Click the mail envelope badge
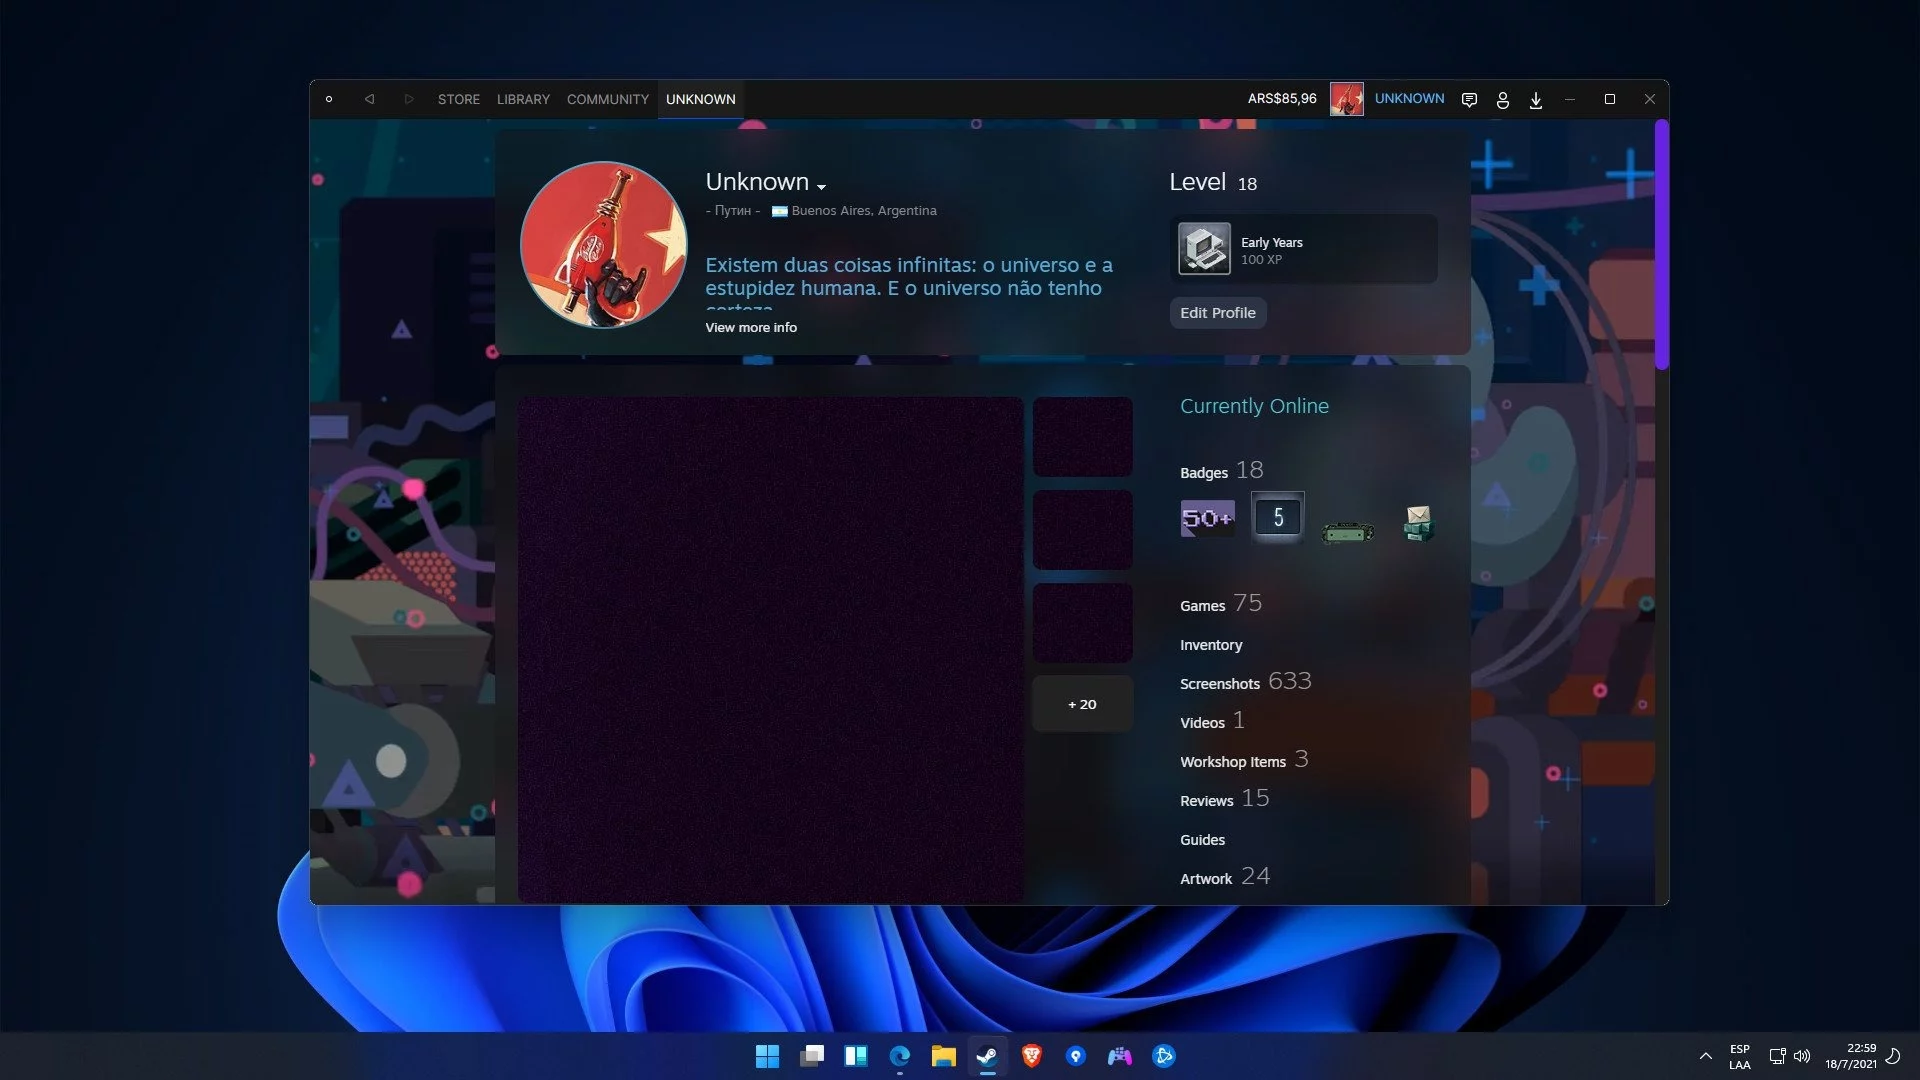 (1418, 521)
